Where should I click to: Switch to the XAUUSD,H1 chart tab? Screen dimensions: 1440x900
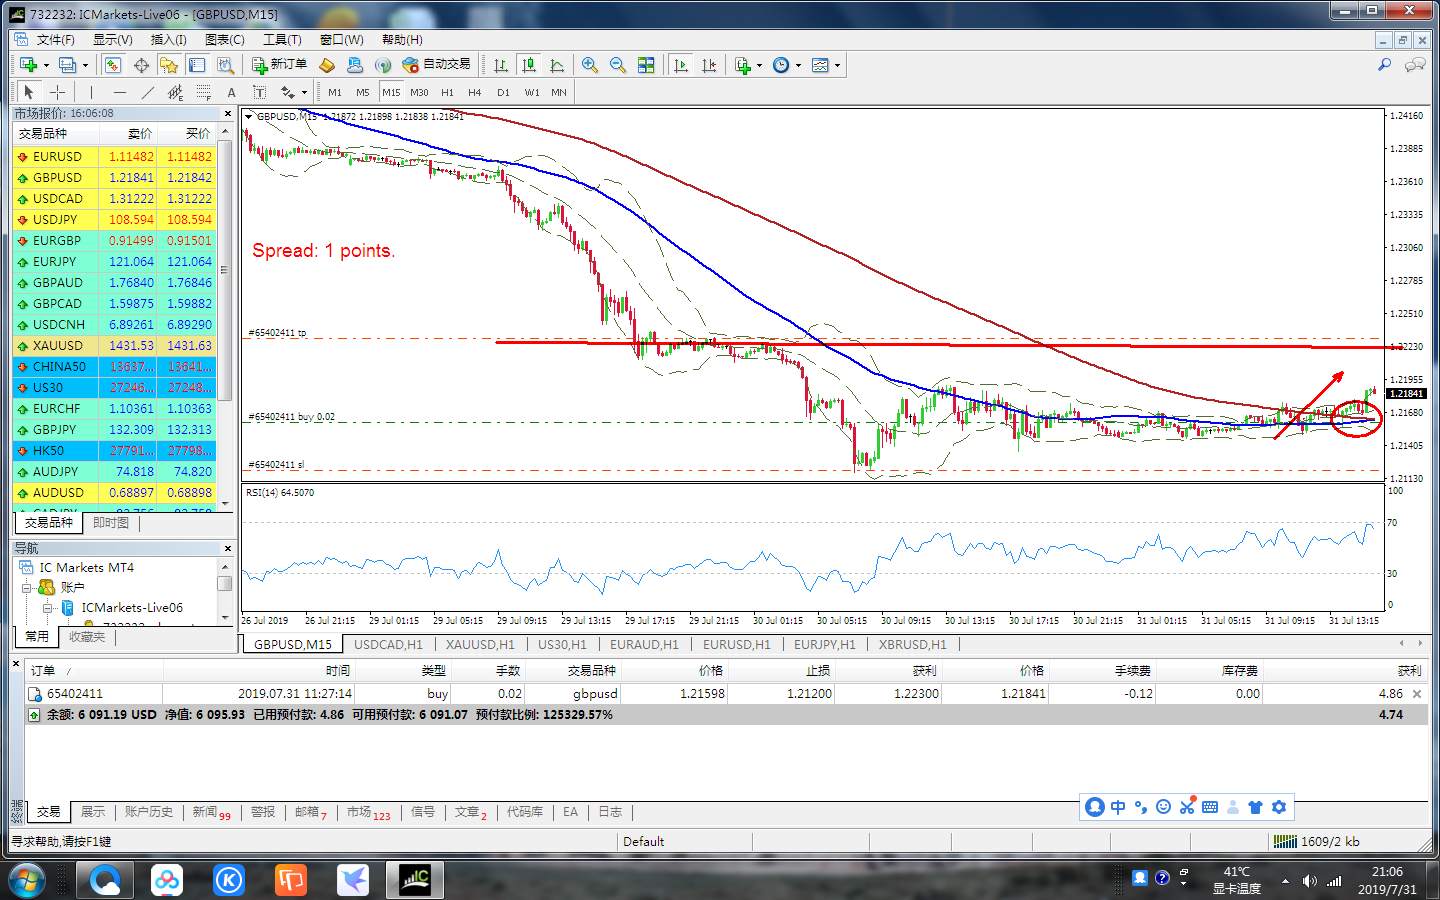pos(480,644)
